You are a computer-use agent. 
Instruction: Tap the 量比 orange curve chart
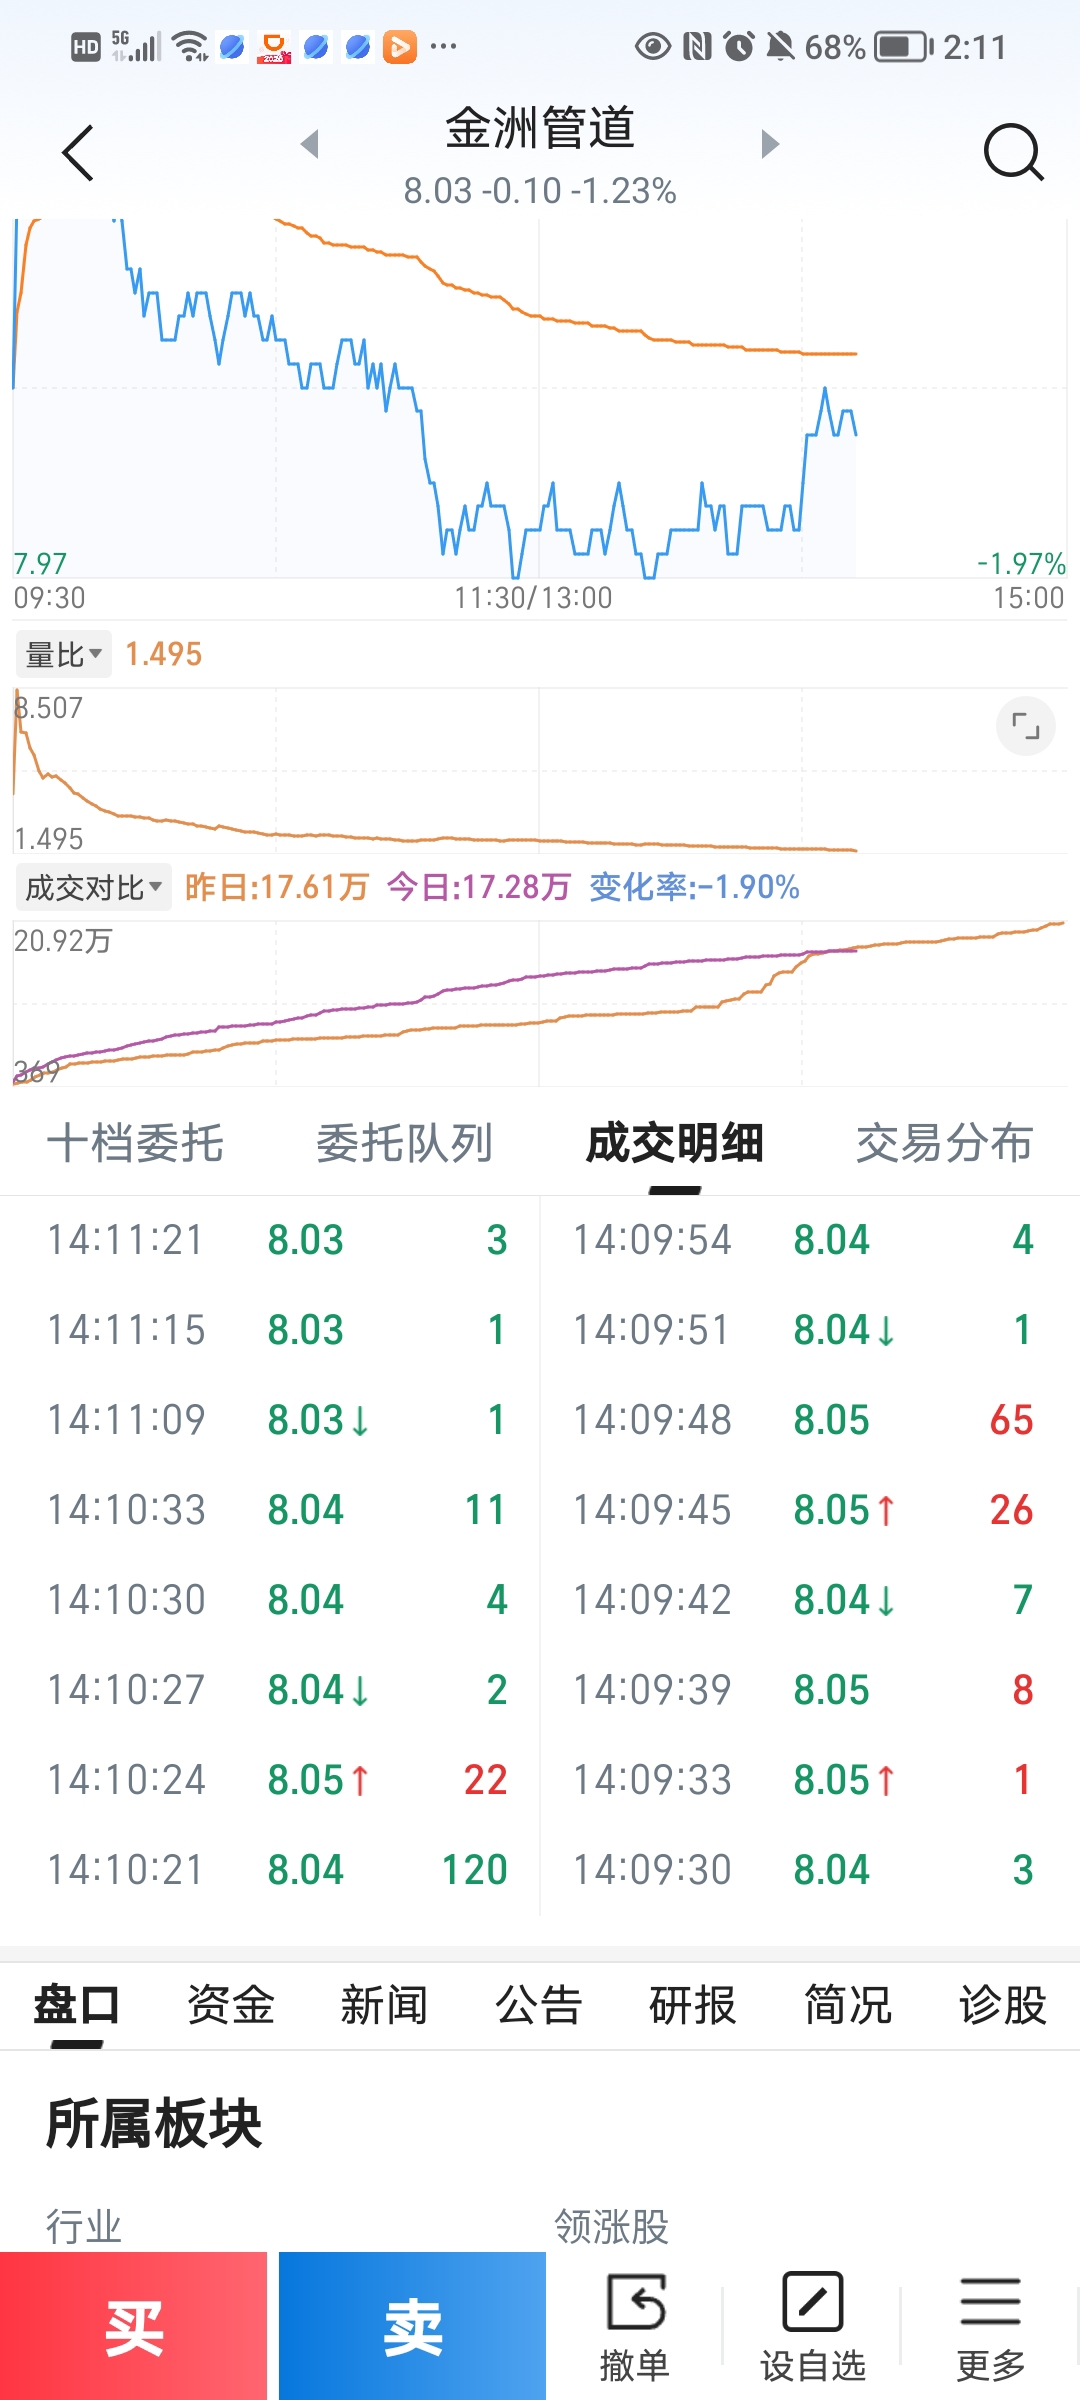[540, 770]
